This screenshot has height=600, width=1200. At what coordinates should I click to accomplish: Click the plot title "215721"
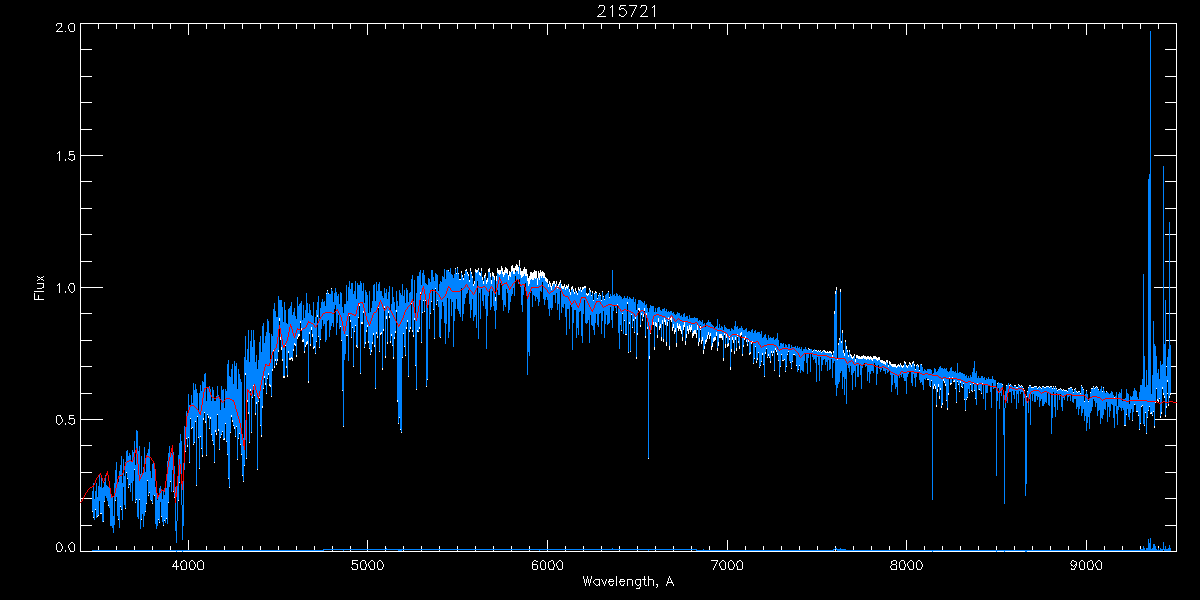click(627, 10)
